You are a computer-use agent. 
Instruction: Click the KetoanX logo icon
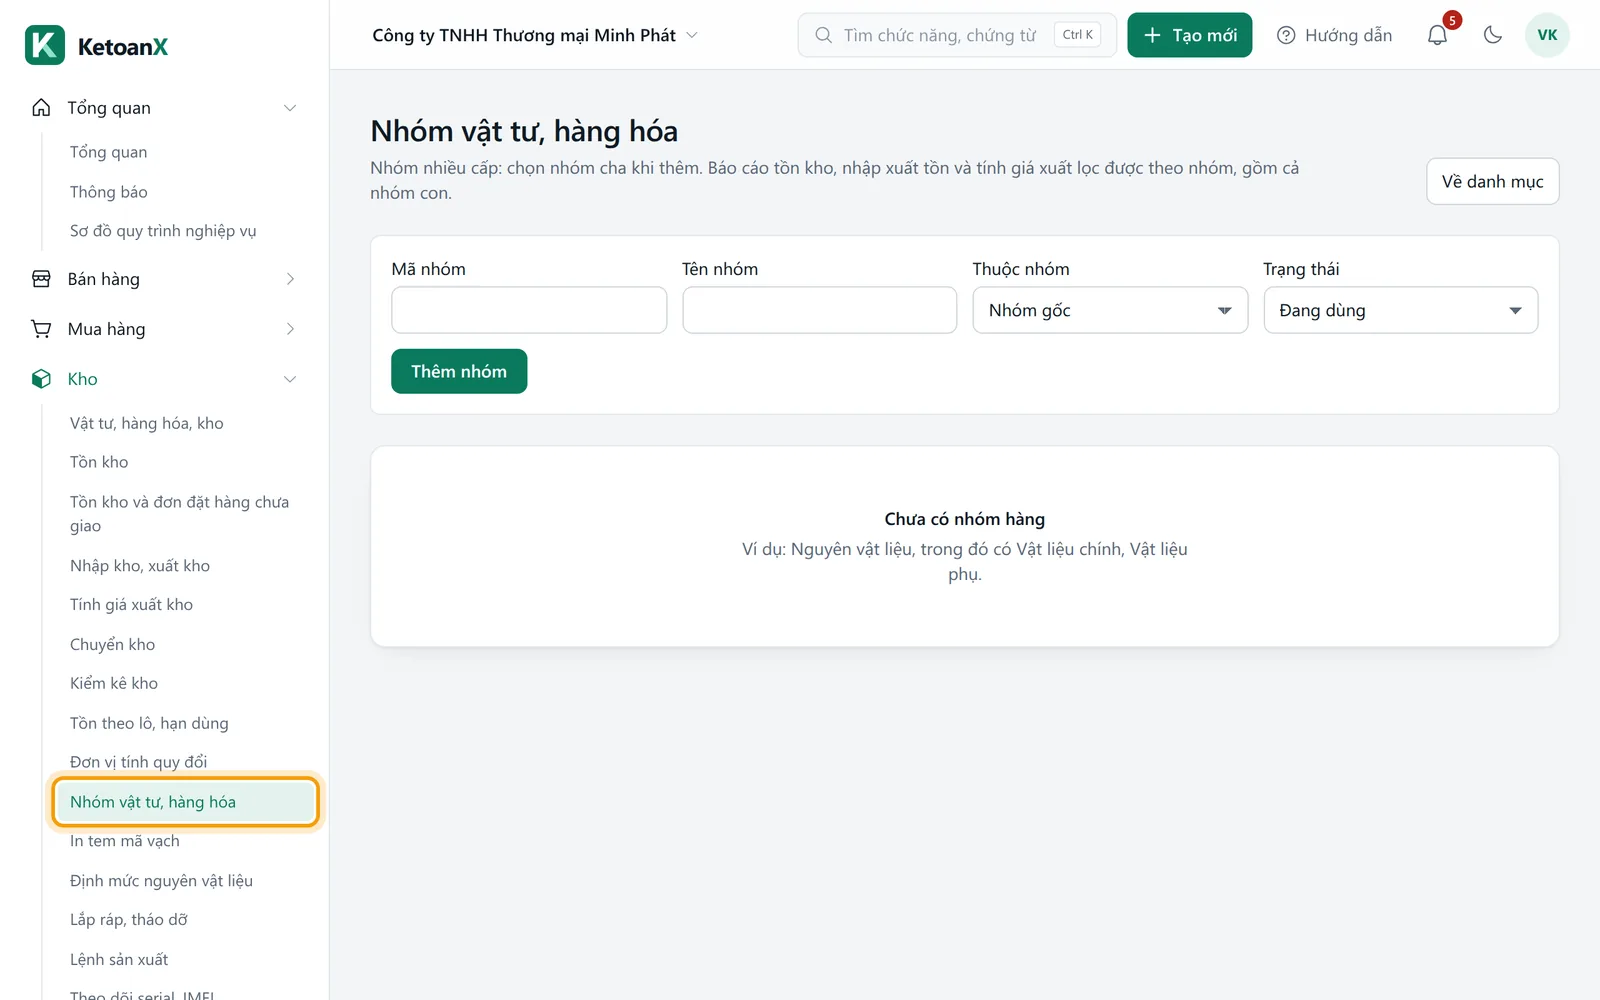pyautogui.click(x=45, y=45)
